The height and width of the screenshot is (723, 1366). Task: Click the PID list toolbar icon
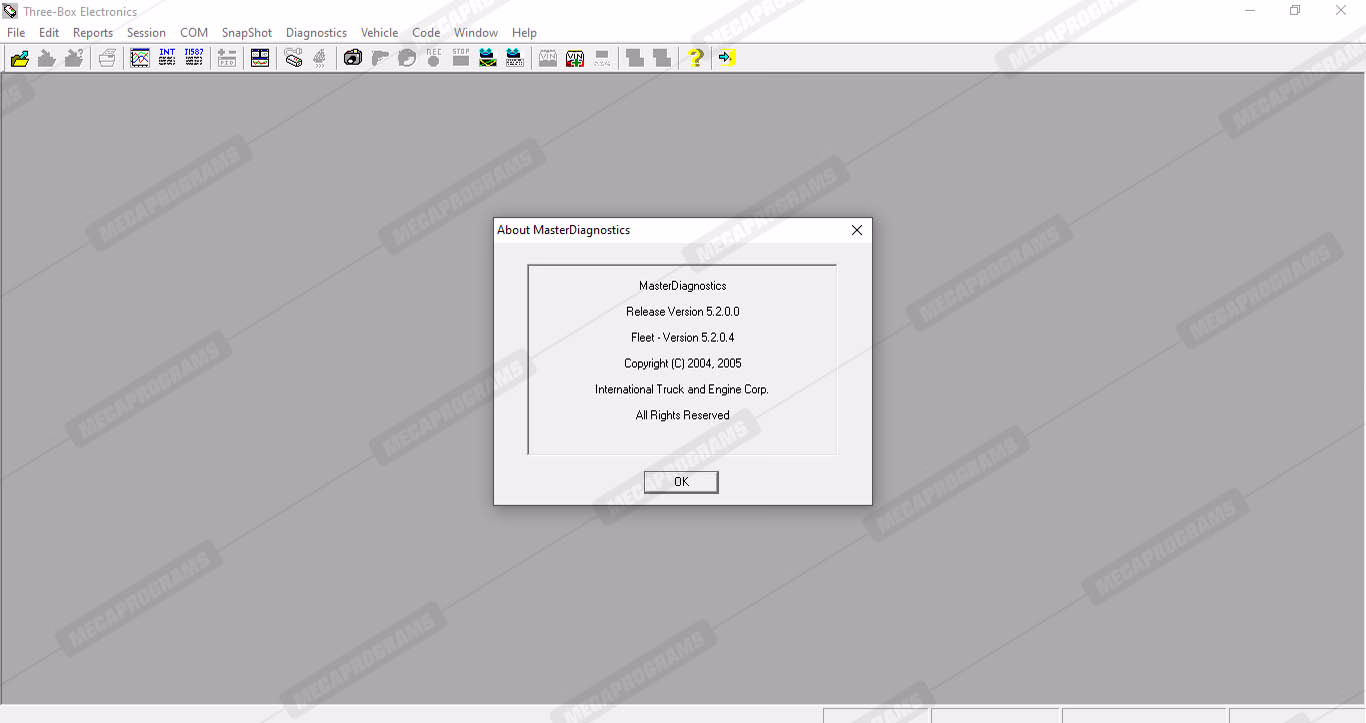click(x=227, y=58)
